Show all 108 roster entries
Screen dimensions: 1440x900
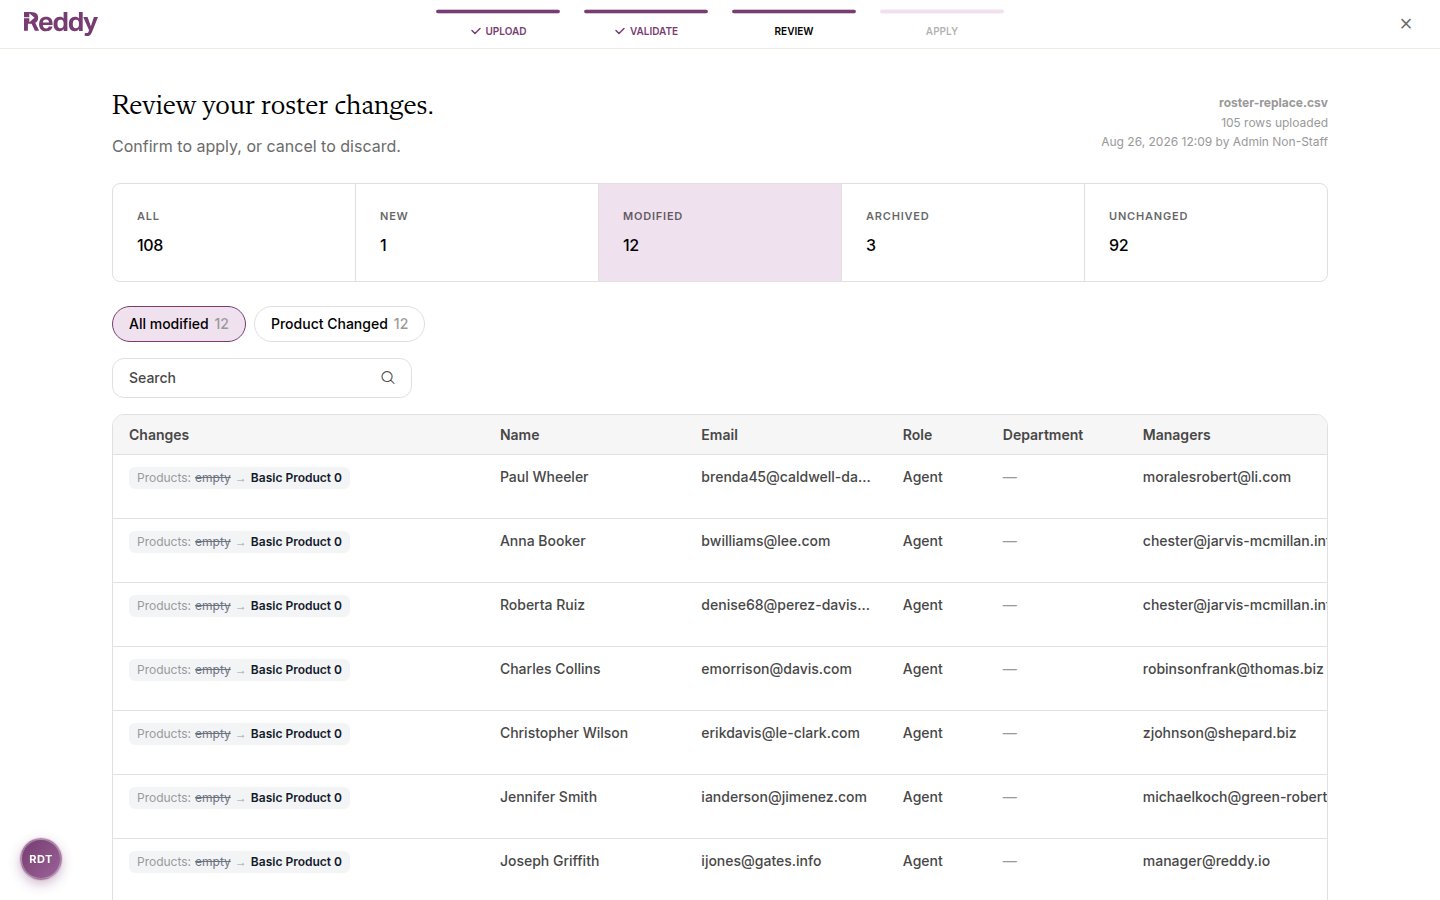(x=234, y=232)
